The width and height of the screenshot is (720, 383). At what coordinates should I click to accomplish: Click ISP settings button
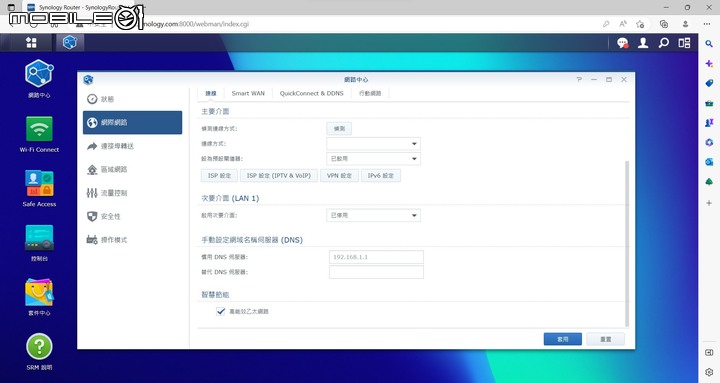coord(219,175)
